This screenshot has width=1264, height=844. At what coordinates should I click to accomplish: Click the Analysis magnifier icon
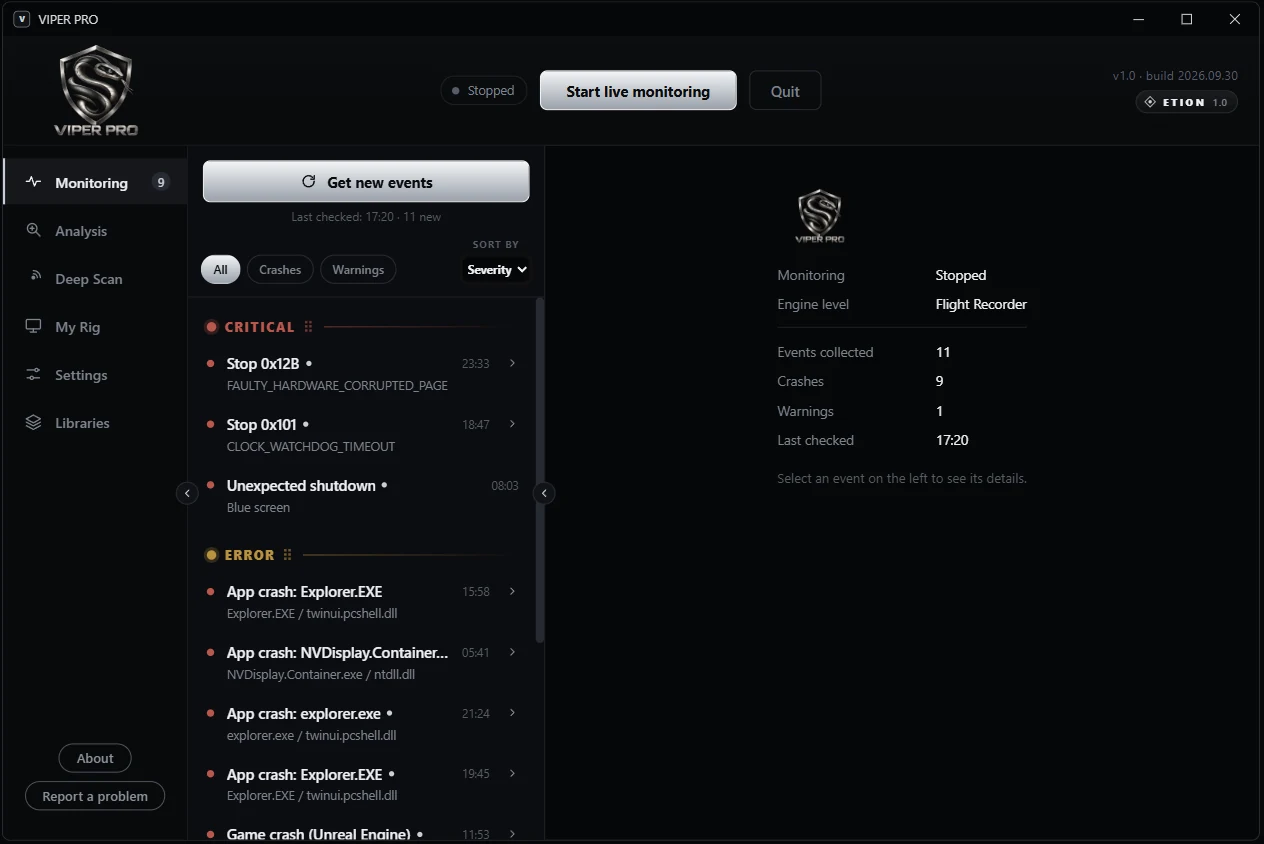[x=34, y=230]
